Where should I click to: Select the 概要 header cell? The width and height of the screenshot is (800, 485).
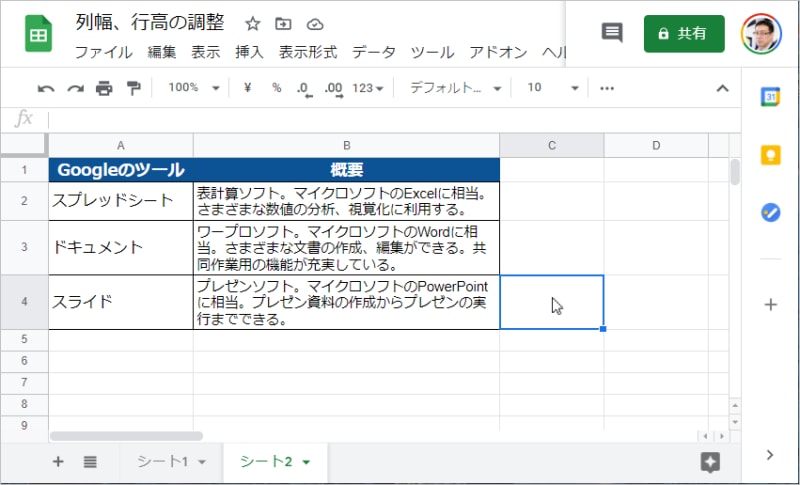click(x=346, y=170)
